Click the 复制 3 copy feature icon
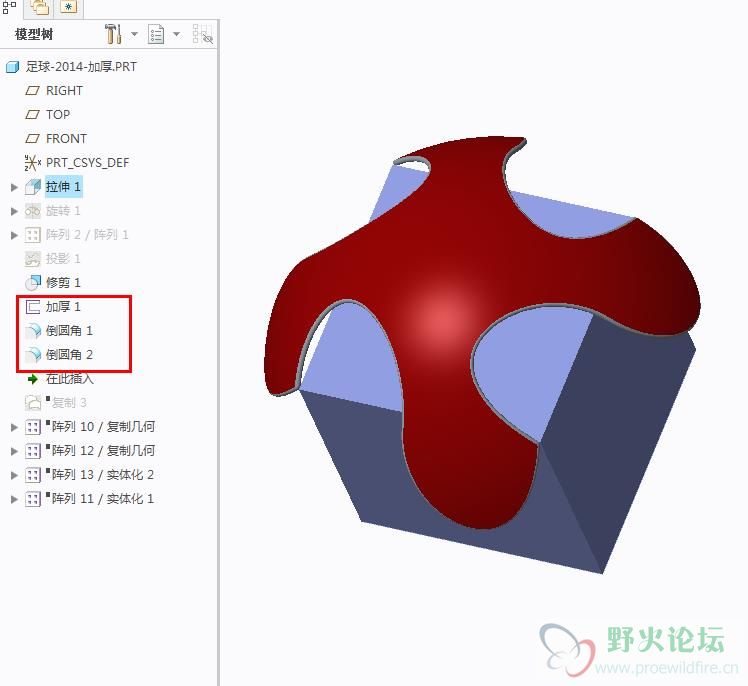Image resolution: width=748 pixels, height=686 pixels. pyautogui.click(x=32, y=403)
